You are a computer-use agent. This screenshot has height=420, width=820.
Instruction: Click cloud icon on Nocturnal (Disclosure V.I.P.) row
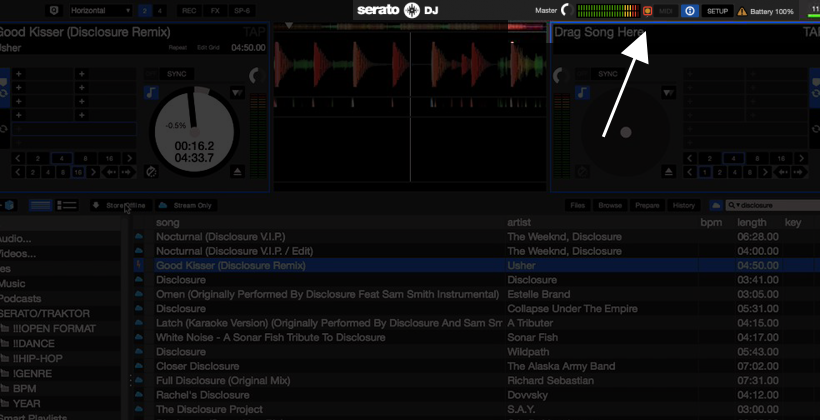tap(139, 237)
